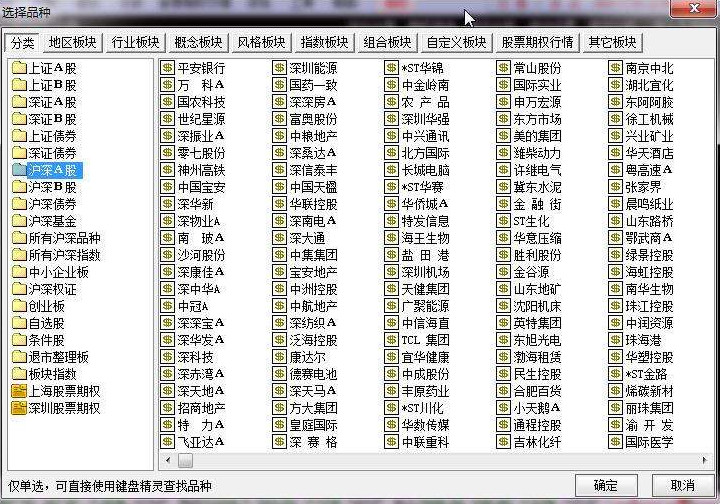Screen dimensions: 720x504
Task: Switch to the 风格板块 tab
Action: (x=261, y=43)
